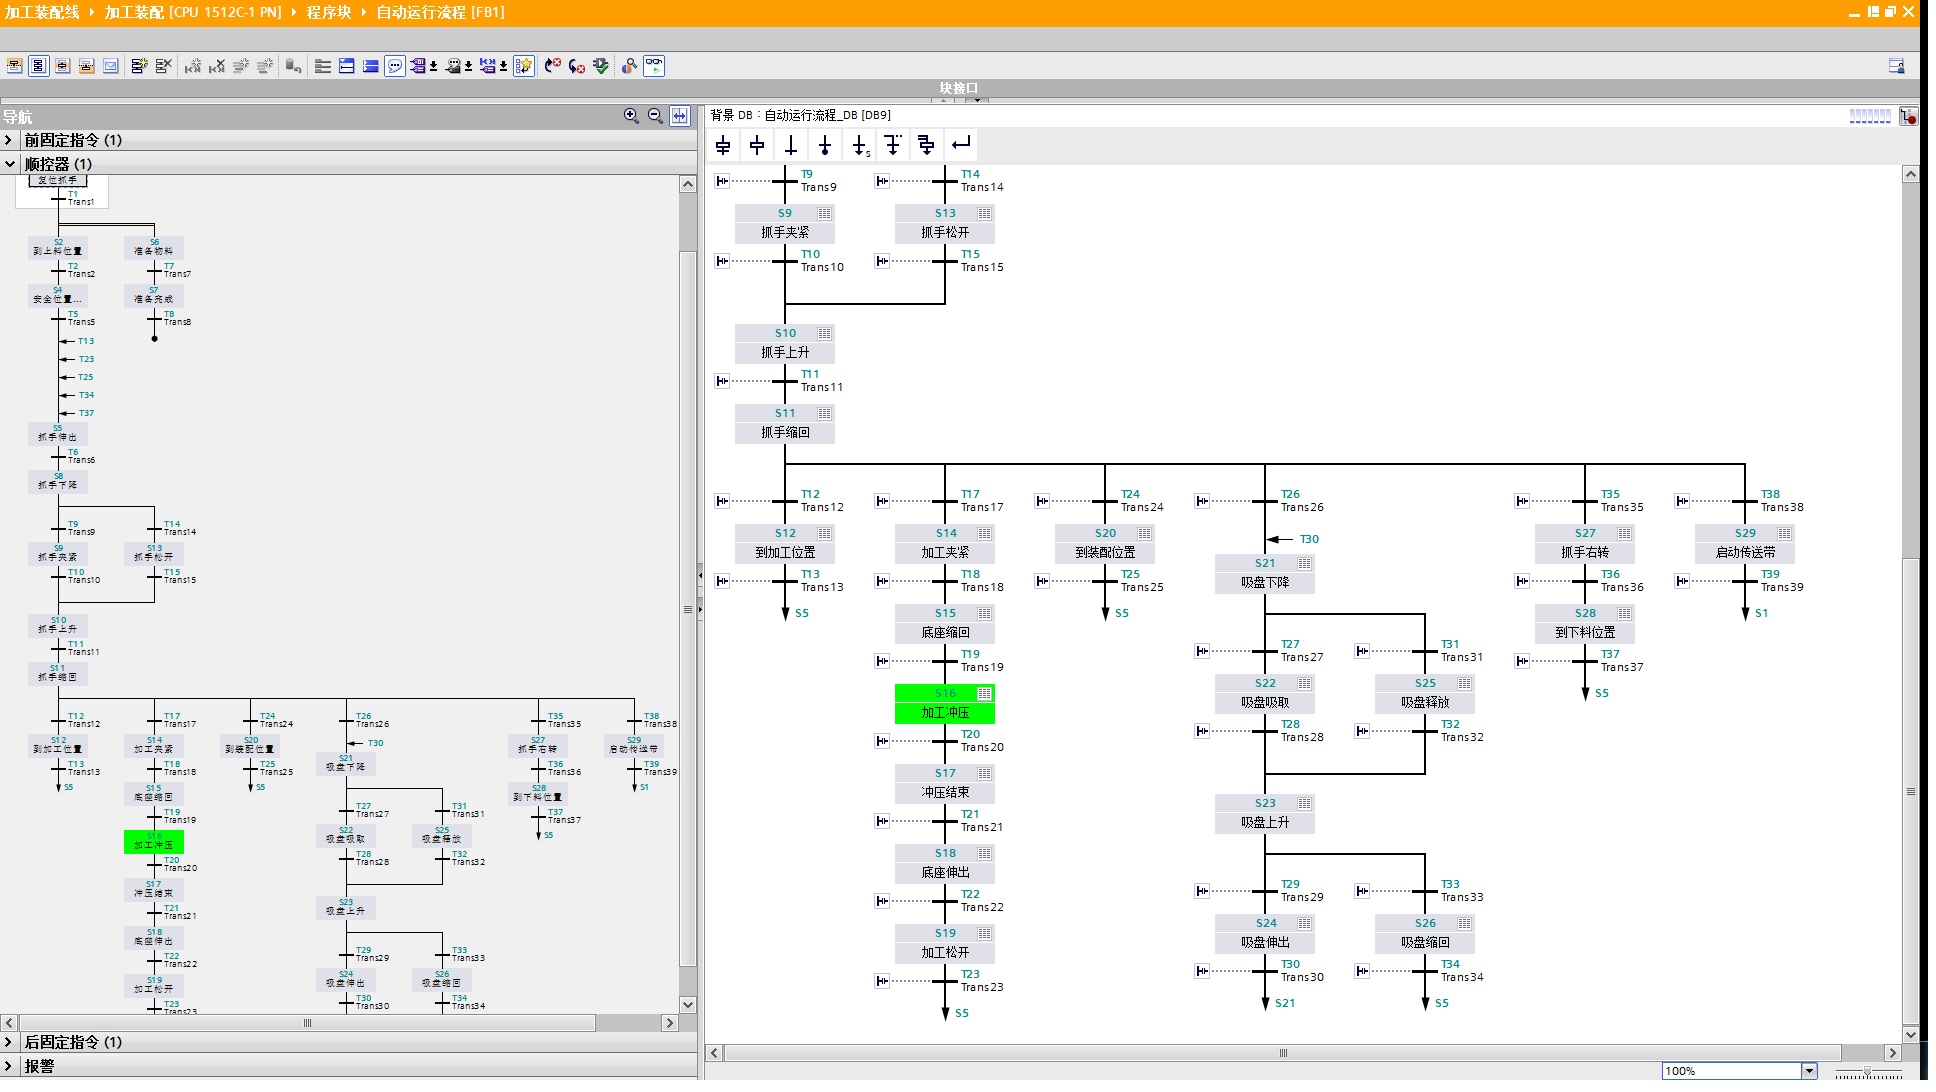This screenshot has width=1936, height=1092.
Task: Select step S23 吸盘上升
Action: (1265, 813)
